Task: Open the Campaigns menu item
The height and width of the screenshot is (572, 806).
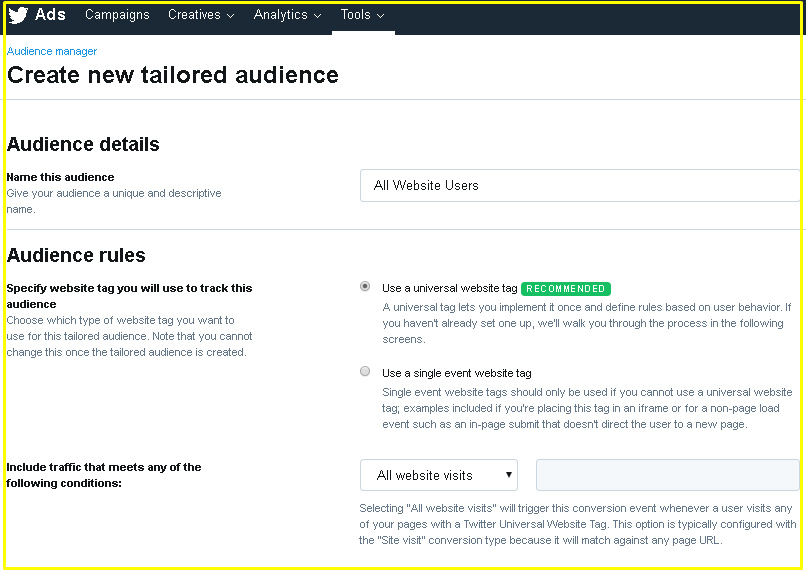Action: pyautogui.click(x=117, y=15)
